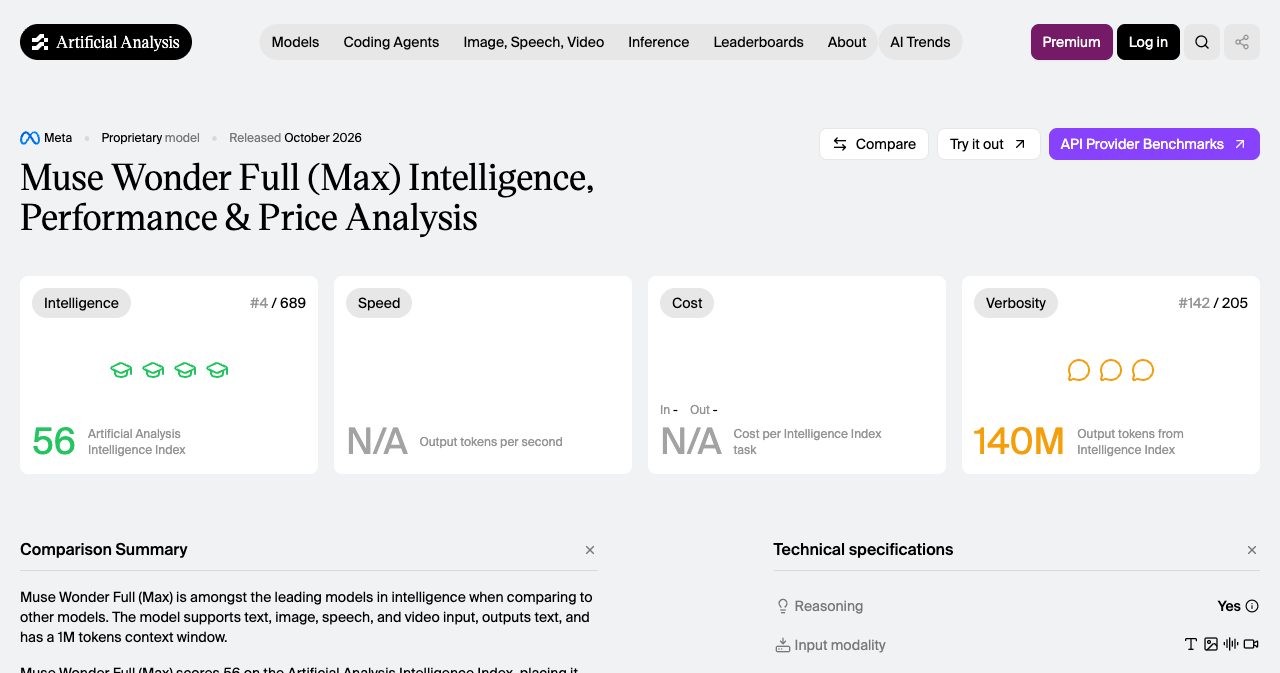The image size is (1280, 673).
Task: Click the Cost card label
Action: [687, 303]
